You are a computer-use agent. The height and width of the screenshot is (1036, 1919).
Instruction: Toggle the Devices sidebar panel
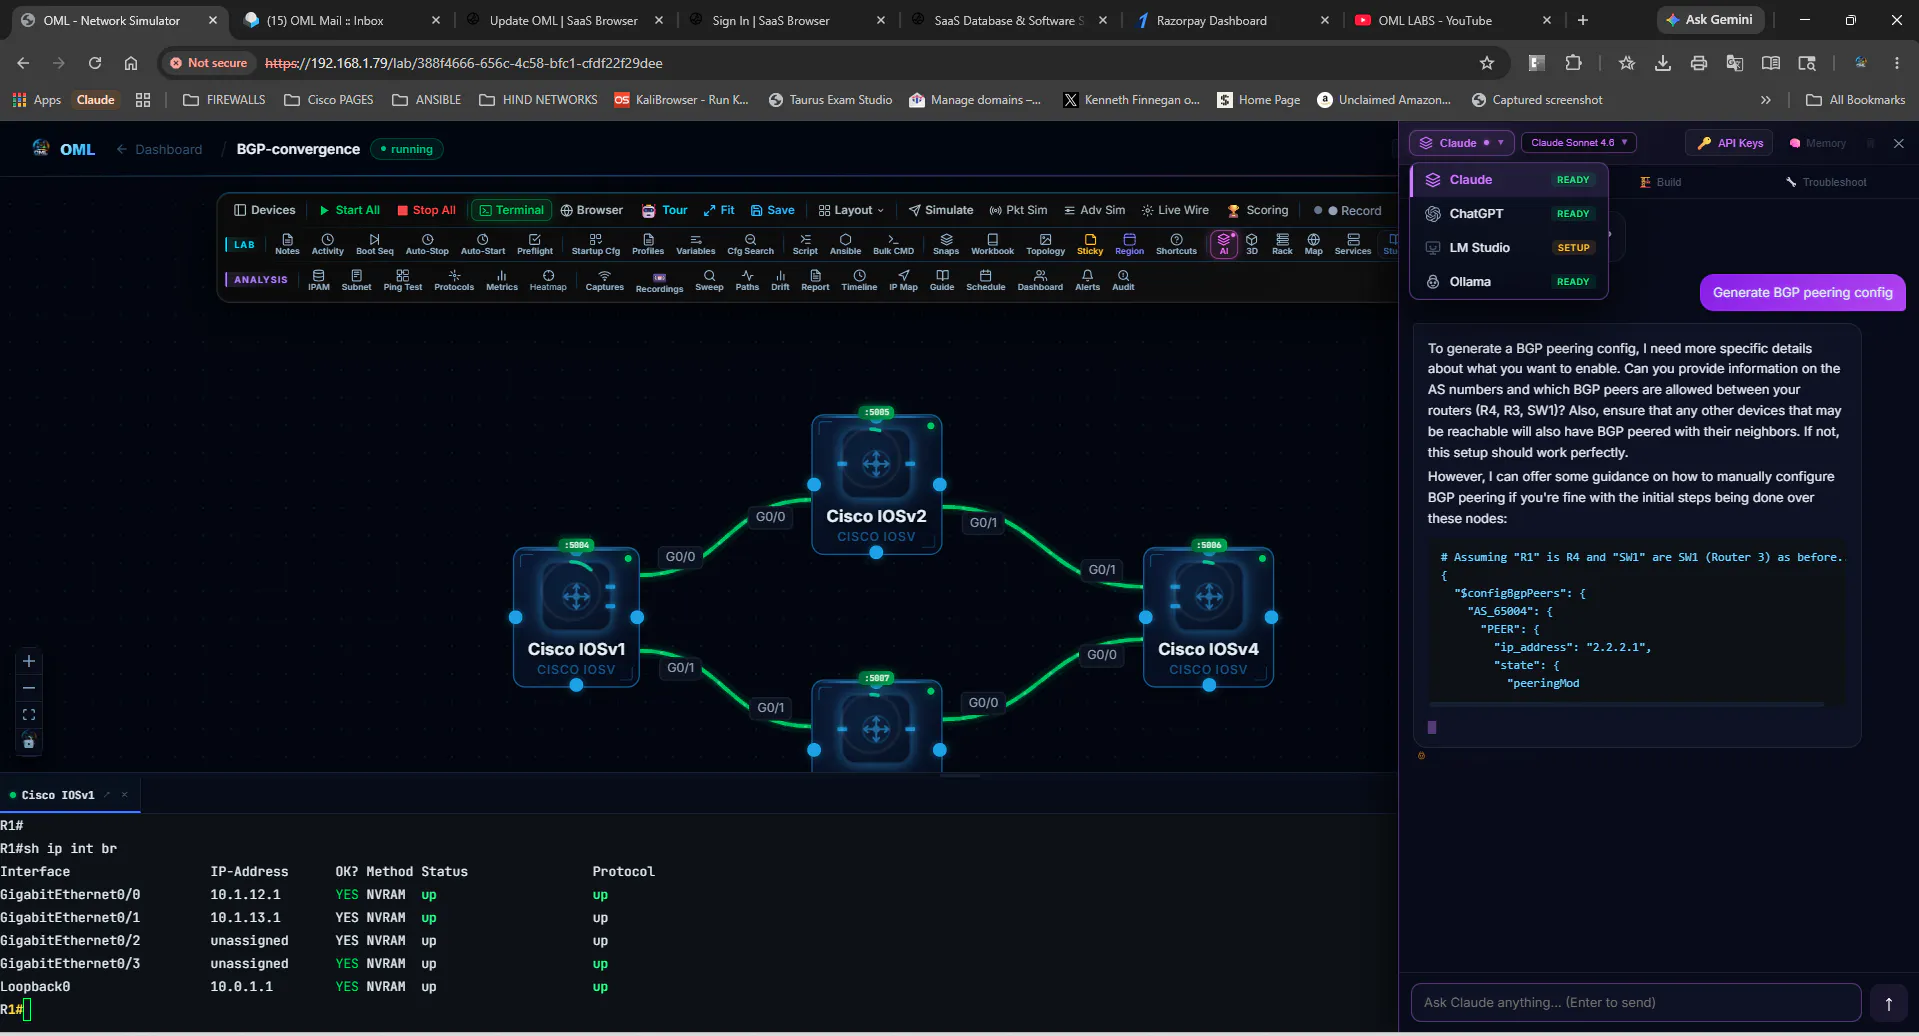point(265,210)
